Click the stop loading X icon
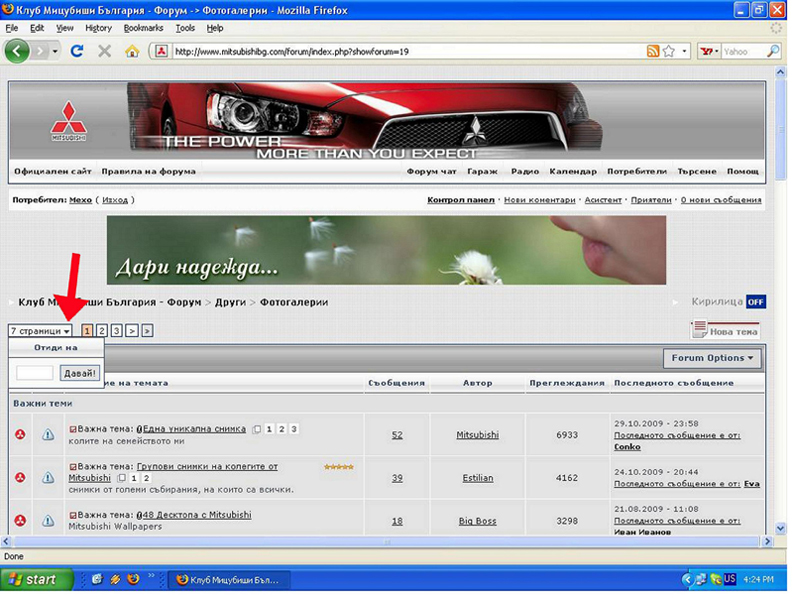The height and width of the screenshot is (600, 793). coord(105,51)
